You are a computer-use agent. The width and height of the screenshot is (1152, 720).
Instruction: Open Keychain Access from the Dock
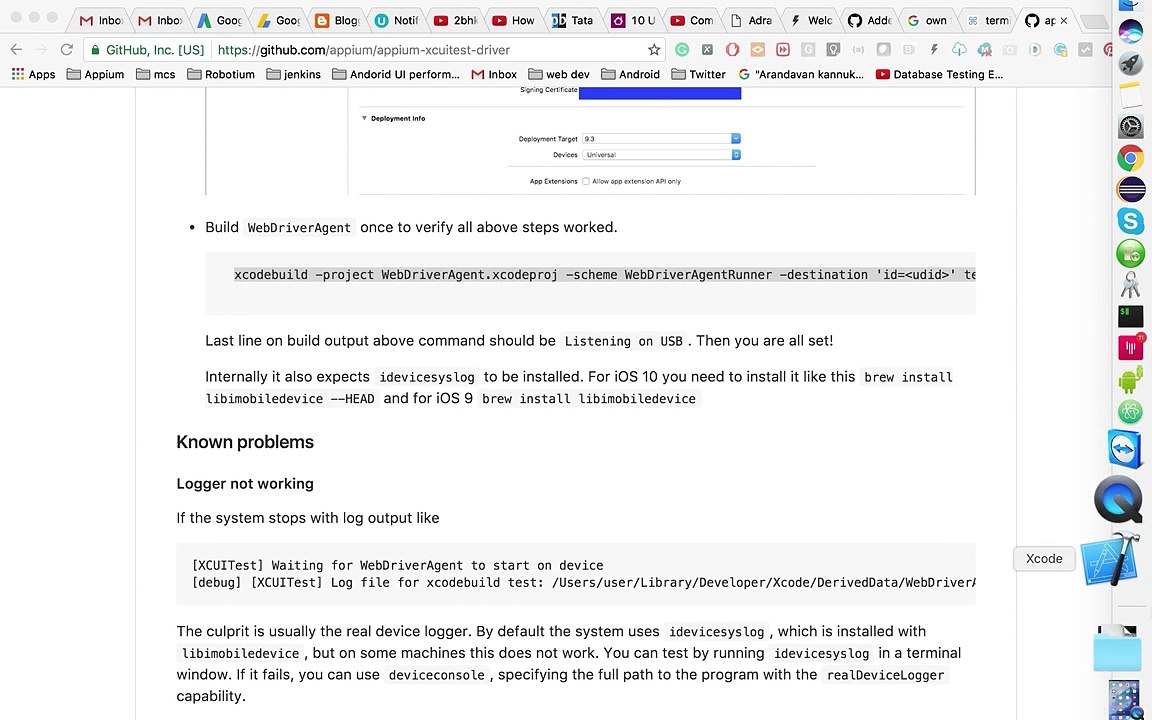1130,284
